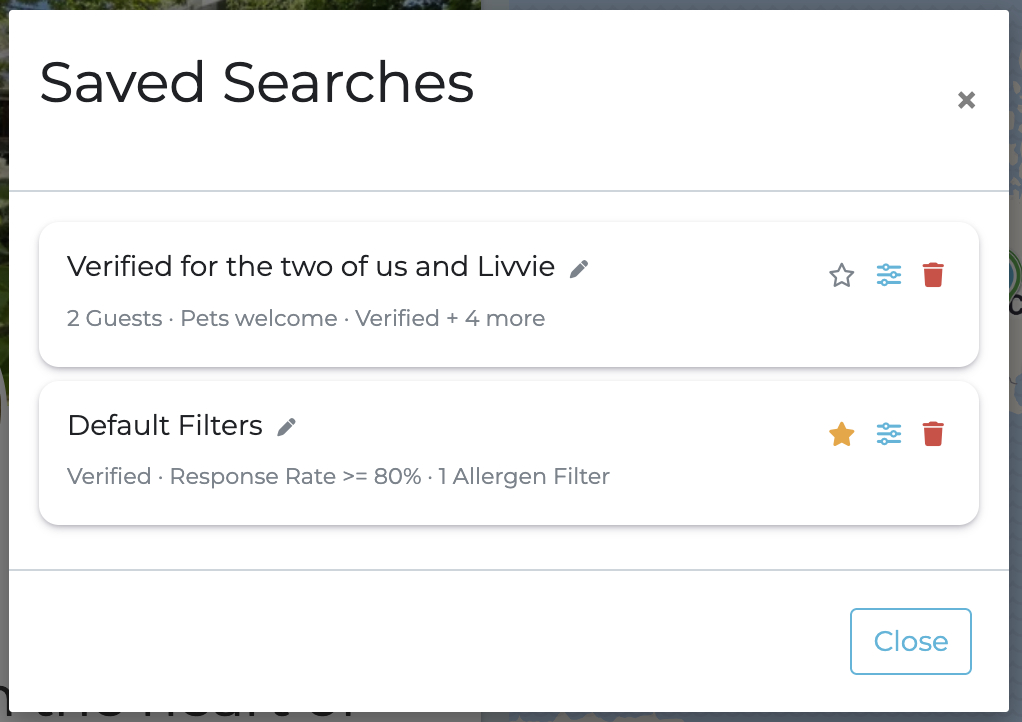This screenshot has width=1022, height=722.
Task: Open filter settings for the Livvie search
Action: 889,275
